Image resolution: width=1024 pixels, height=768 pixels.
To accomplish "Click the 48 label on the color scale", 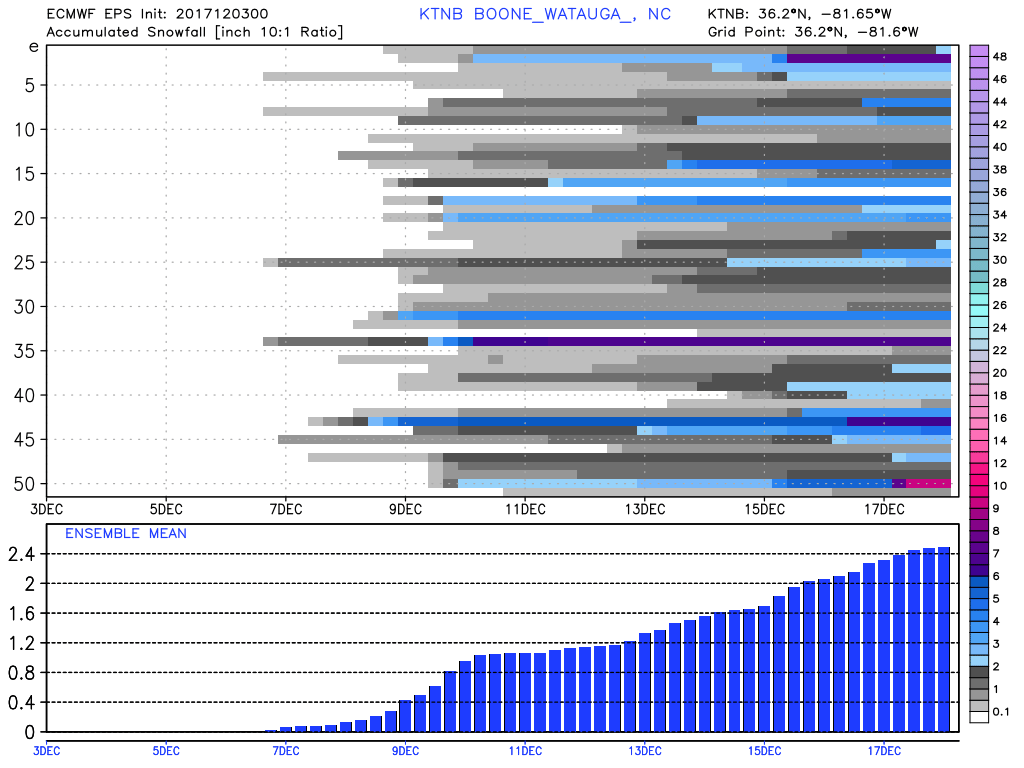I will point(999,56).
